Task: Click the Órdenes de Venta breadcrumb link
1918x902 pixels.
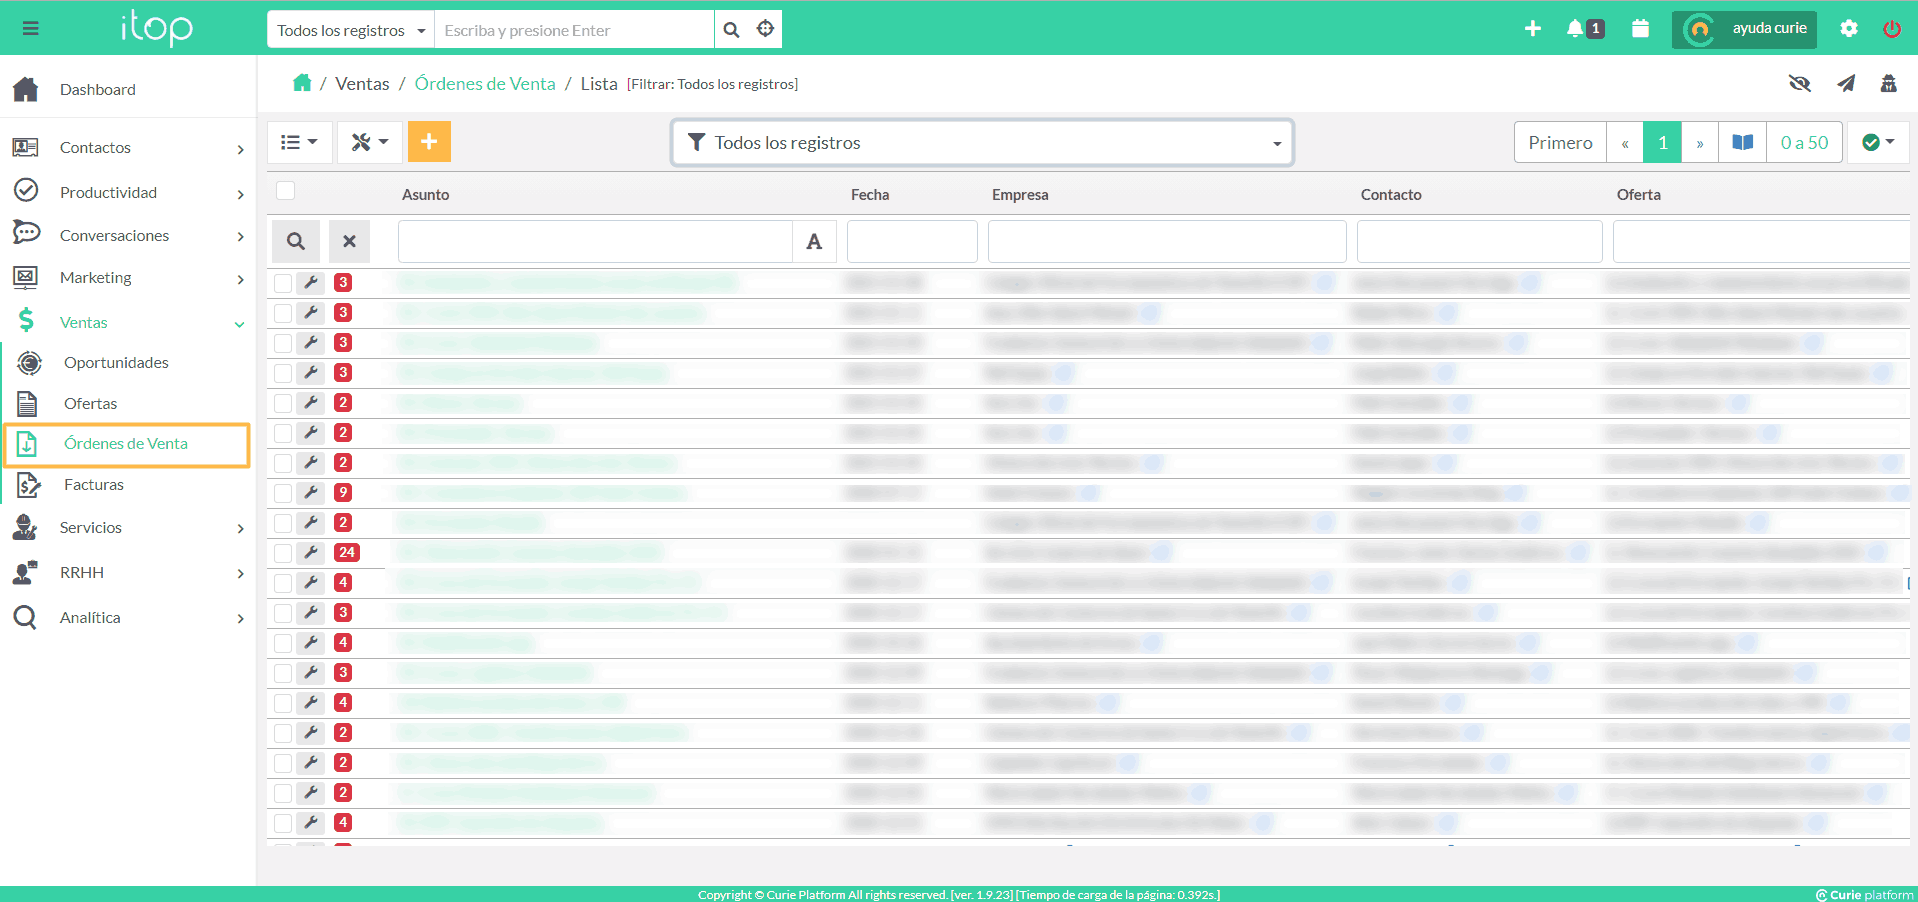Action: click(x=485, y=84)
